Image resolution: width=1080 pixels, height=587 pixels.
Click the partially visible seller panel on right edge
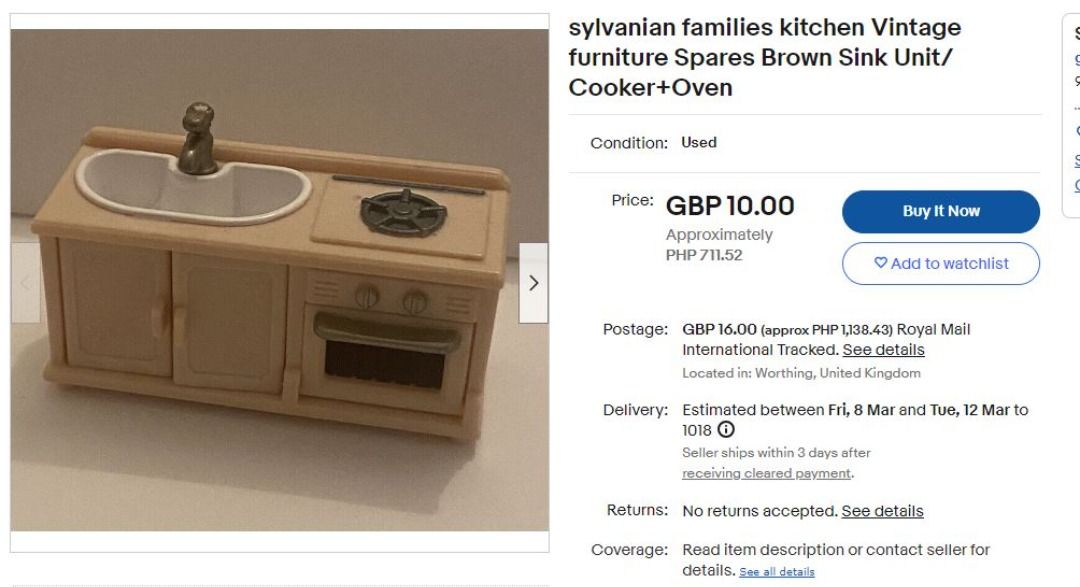(x=1071, y=115)
